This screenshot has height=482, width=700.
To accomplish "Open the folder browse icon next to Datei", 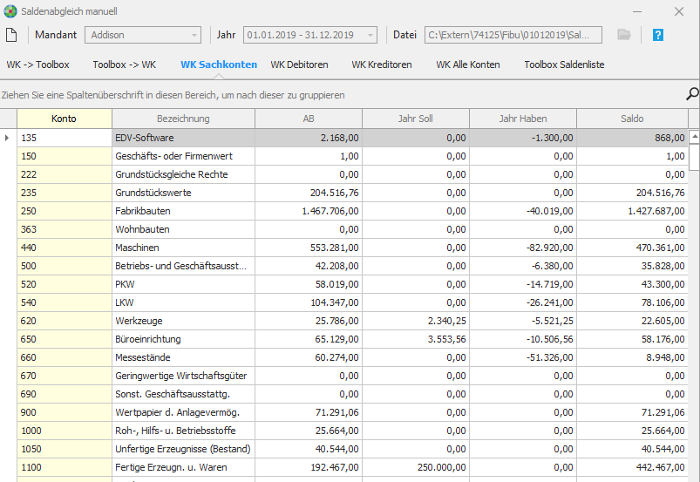I will click(624, 35).
